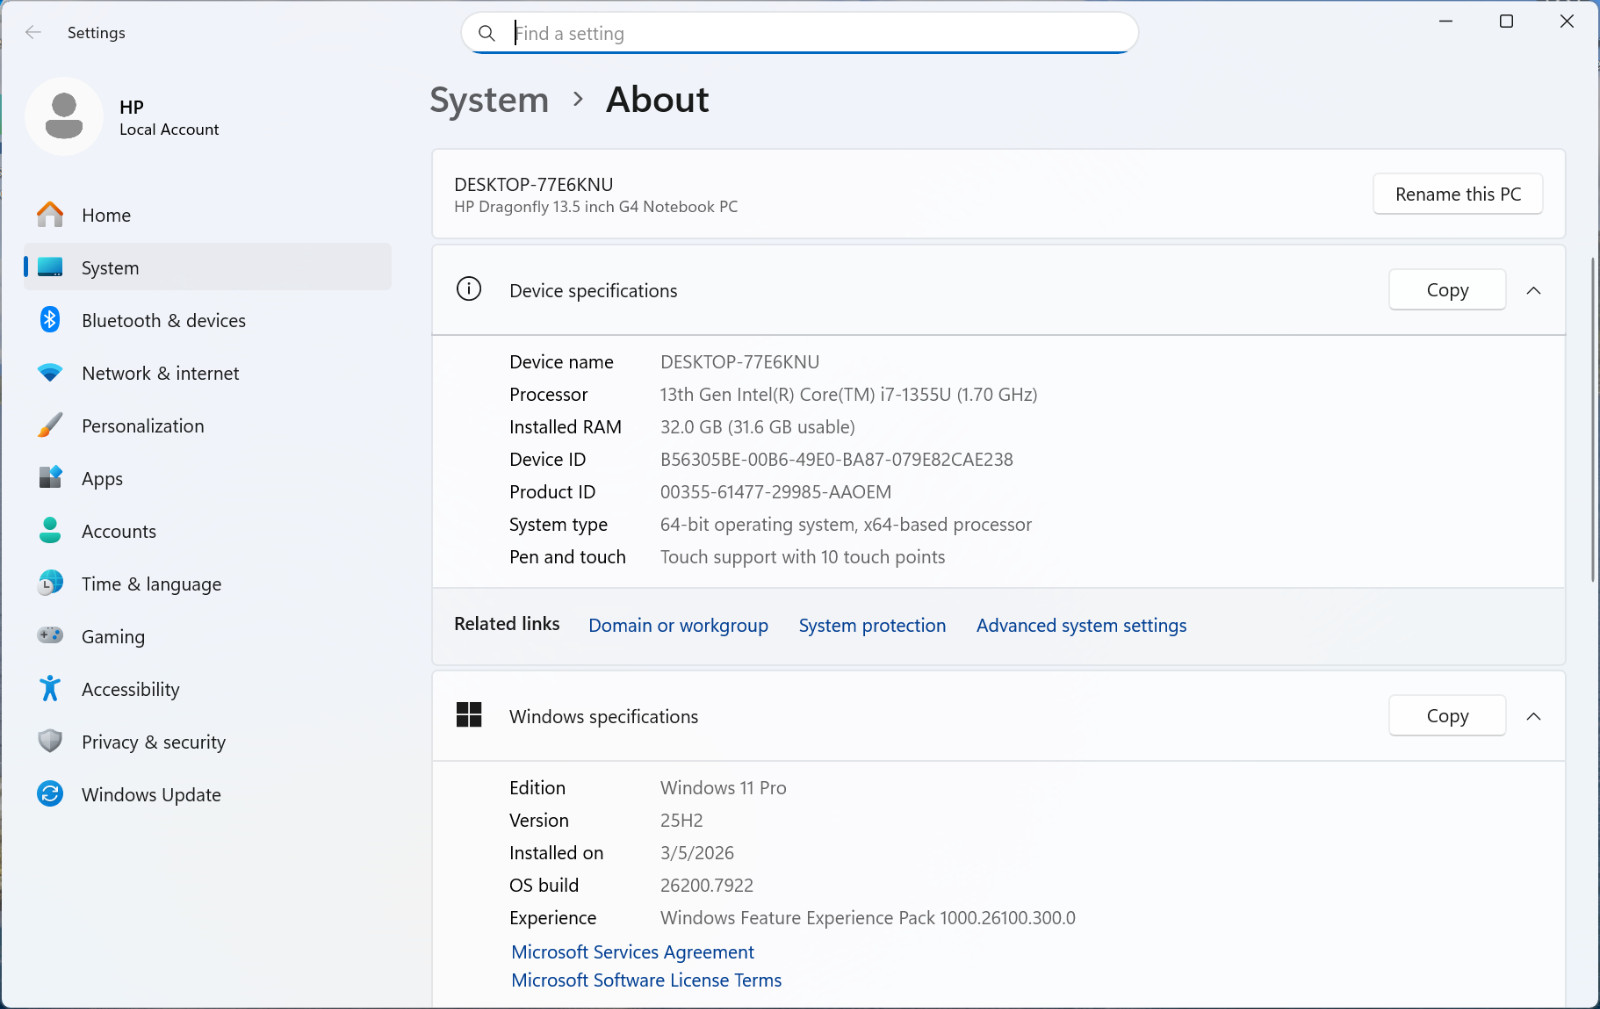Image resolution: width=1600 pixels, height=1009 pixels.
Task: Click the Accessibility figure icon
Action: tap(50, 689)
